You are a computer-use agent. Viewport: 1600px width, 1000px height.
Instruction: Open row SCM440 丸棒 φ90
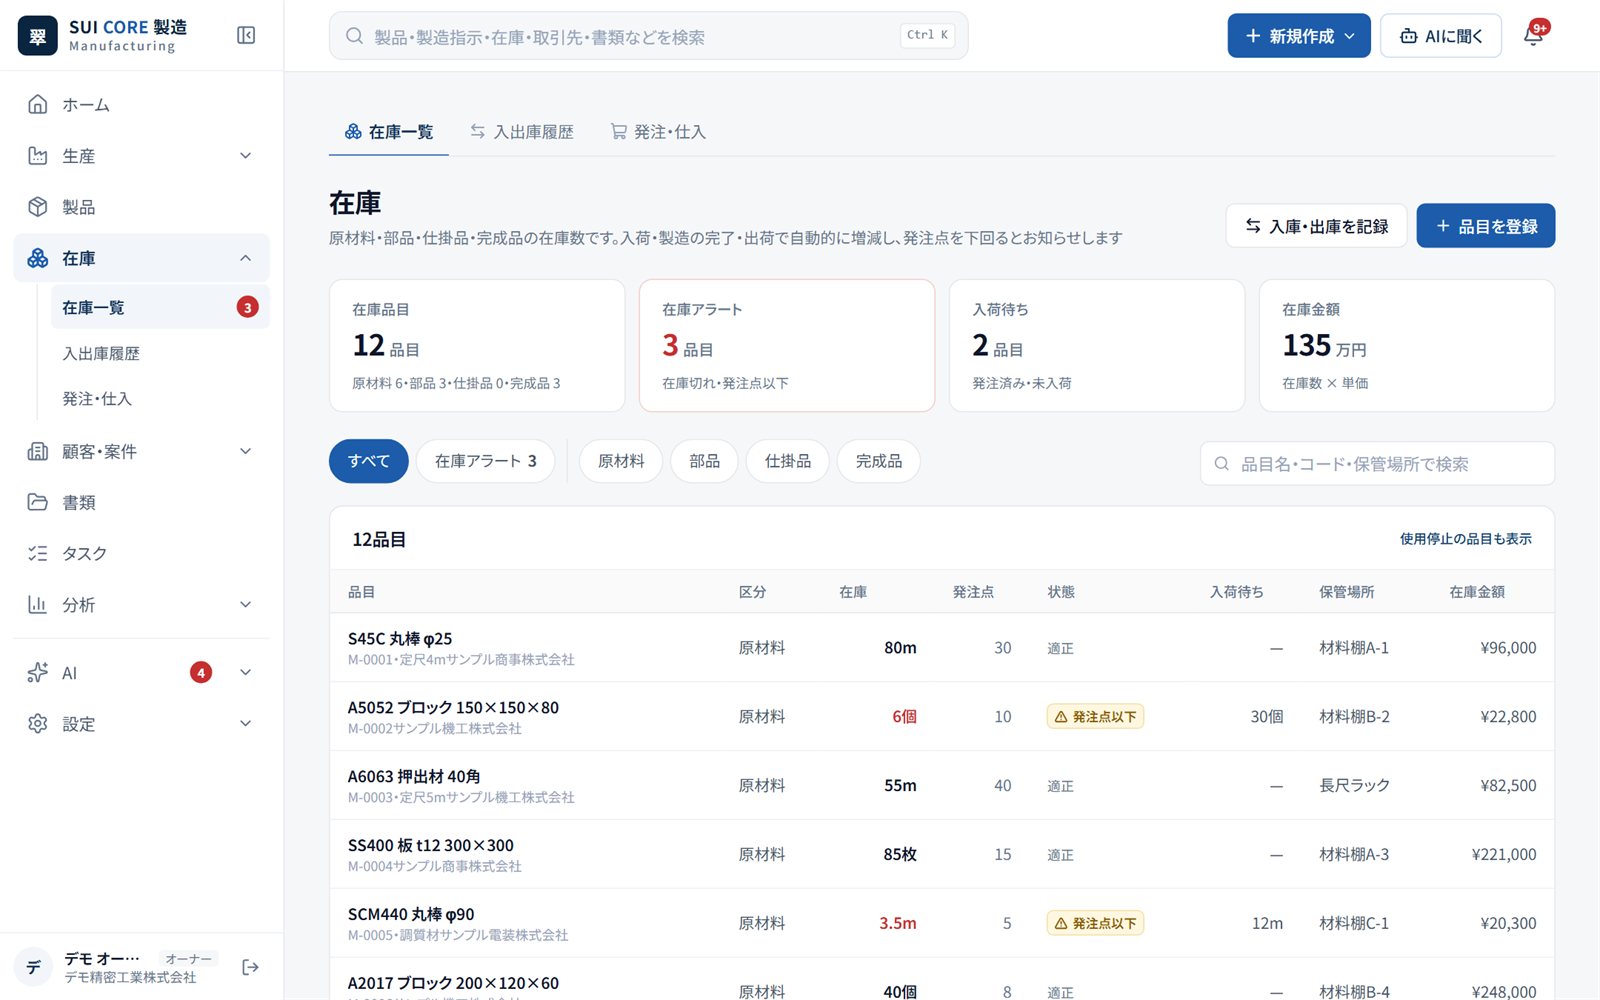(942, 924)
